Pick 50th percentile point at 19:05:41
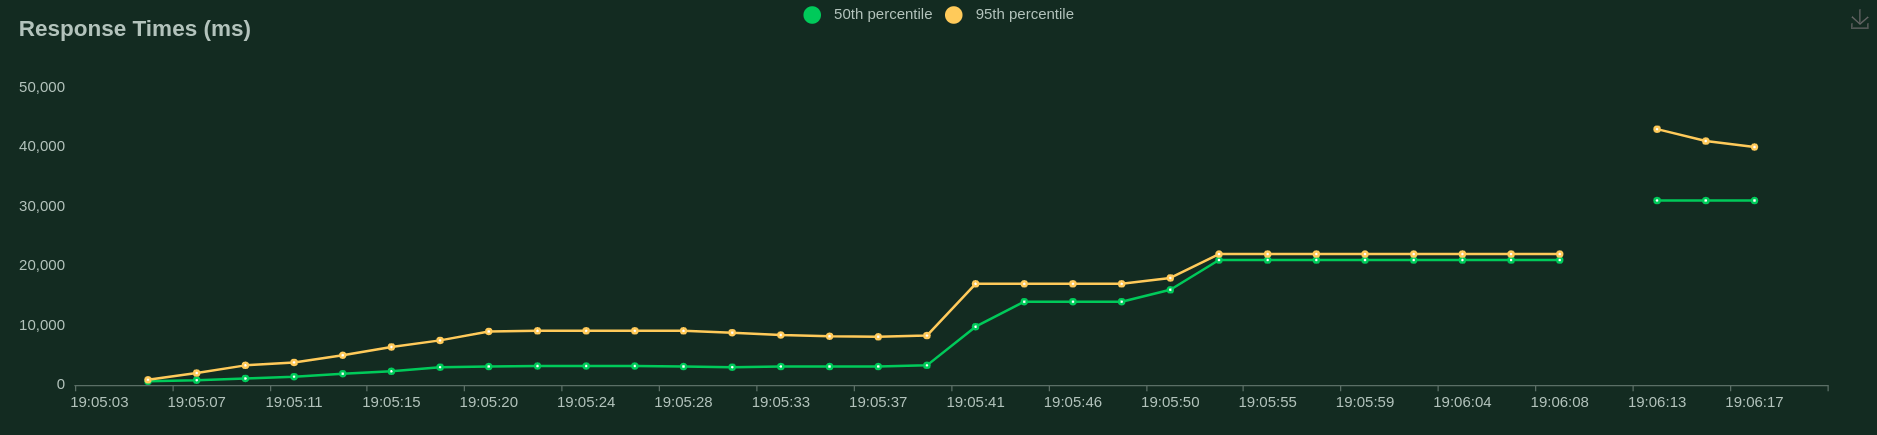This screenshot has height=435, width=1877. click(x=975, y=327)
